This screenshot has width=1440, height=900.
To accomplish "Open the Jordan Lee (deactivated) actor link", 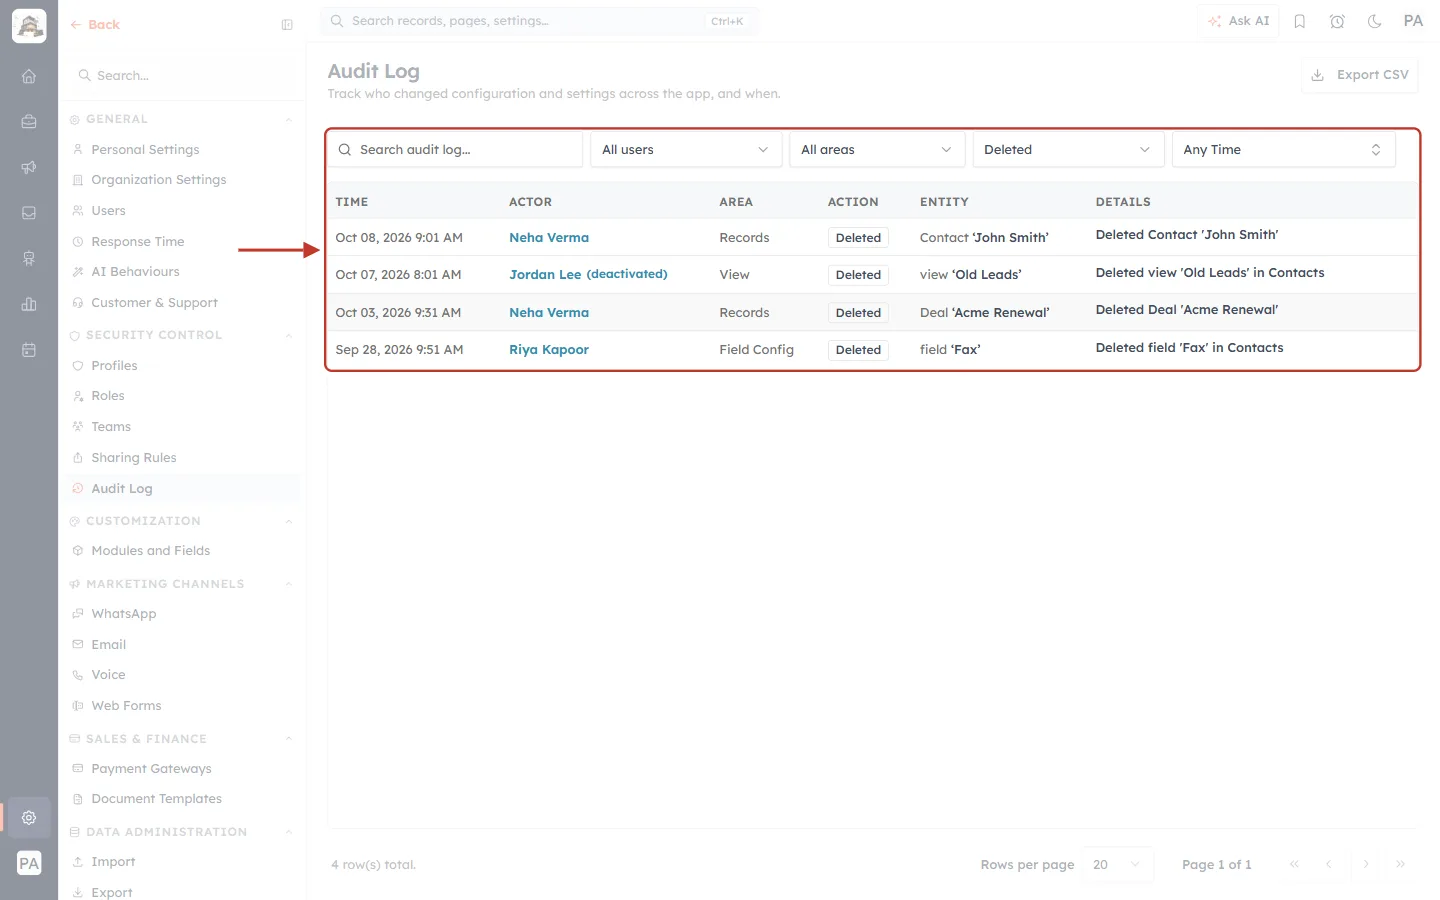I will [588, 274].
